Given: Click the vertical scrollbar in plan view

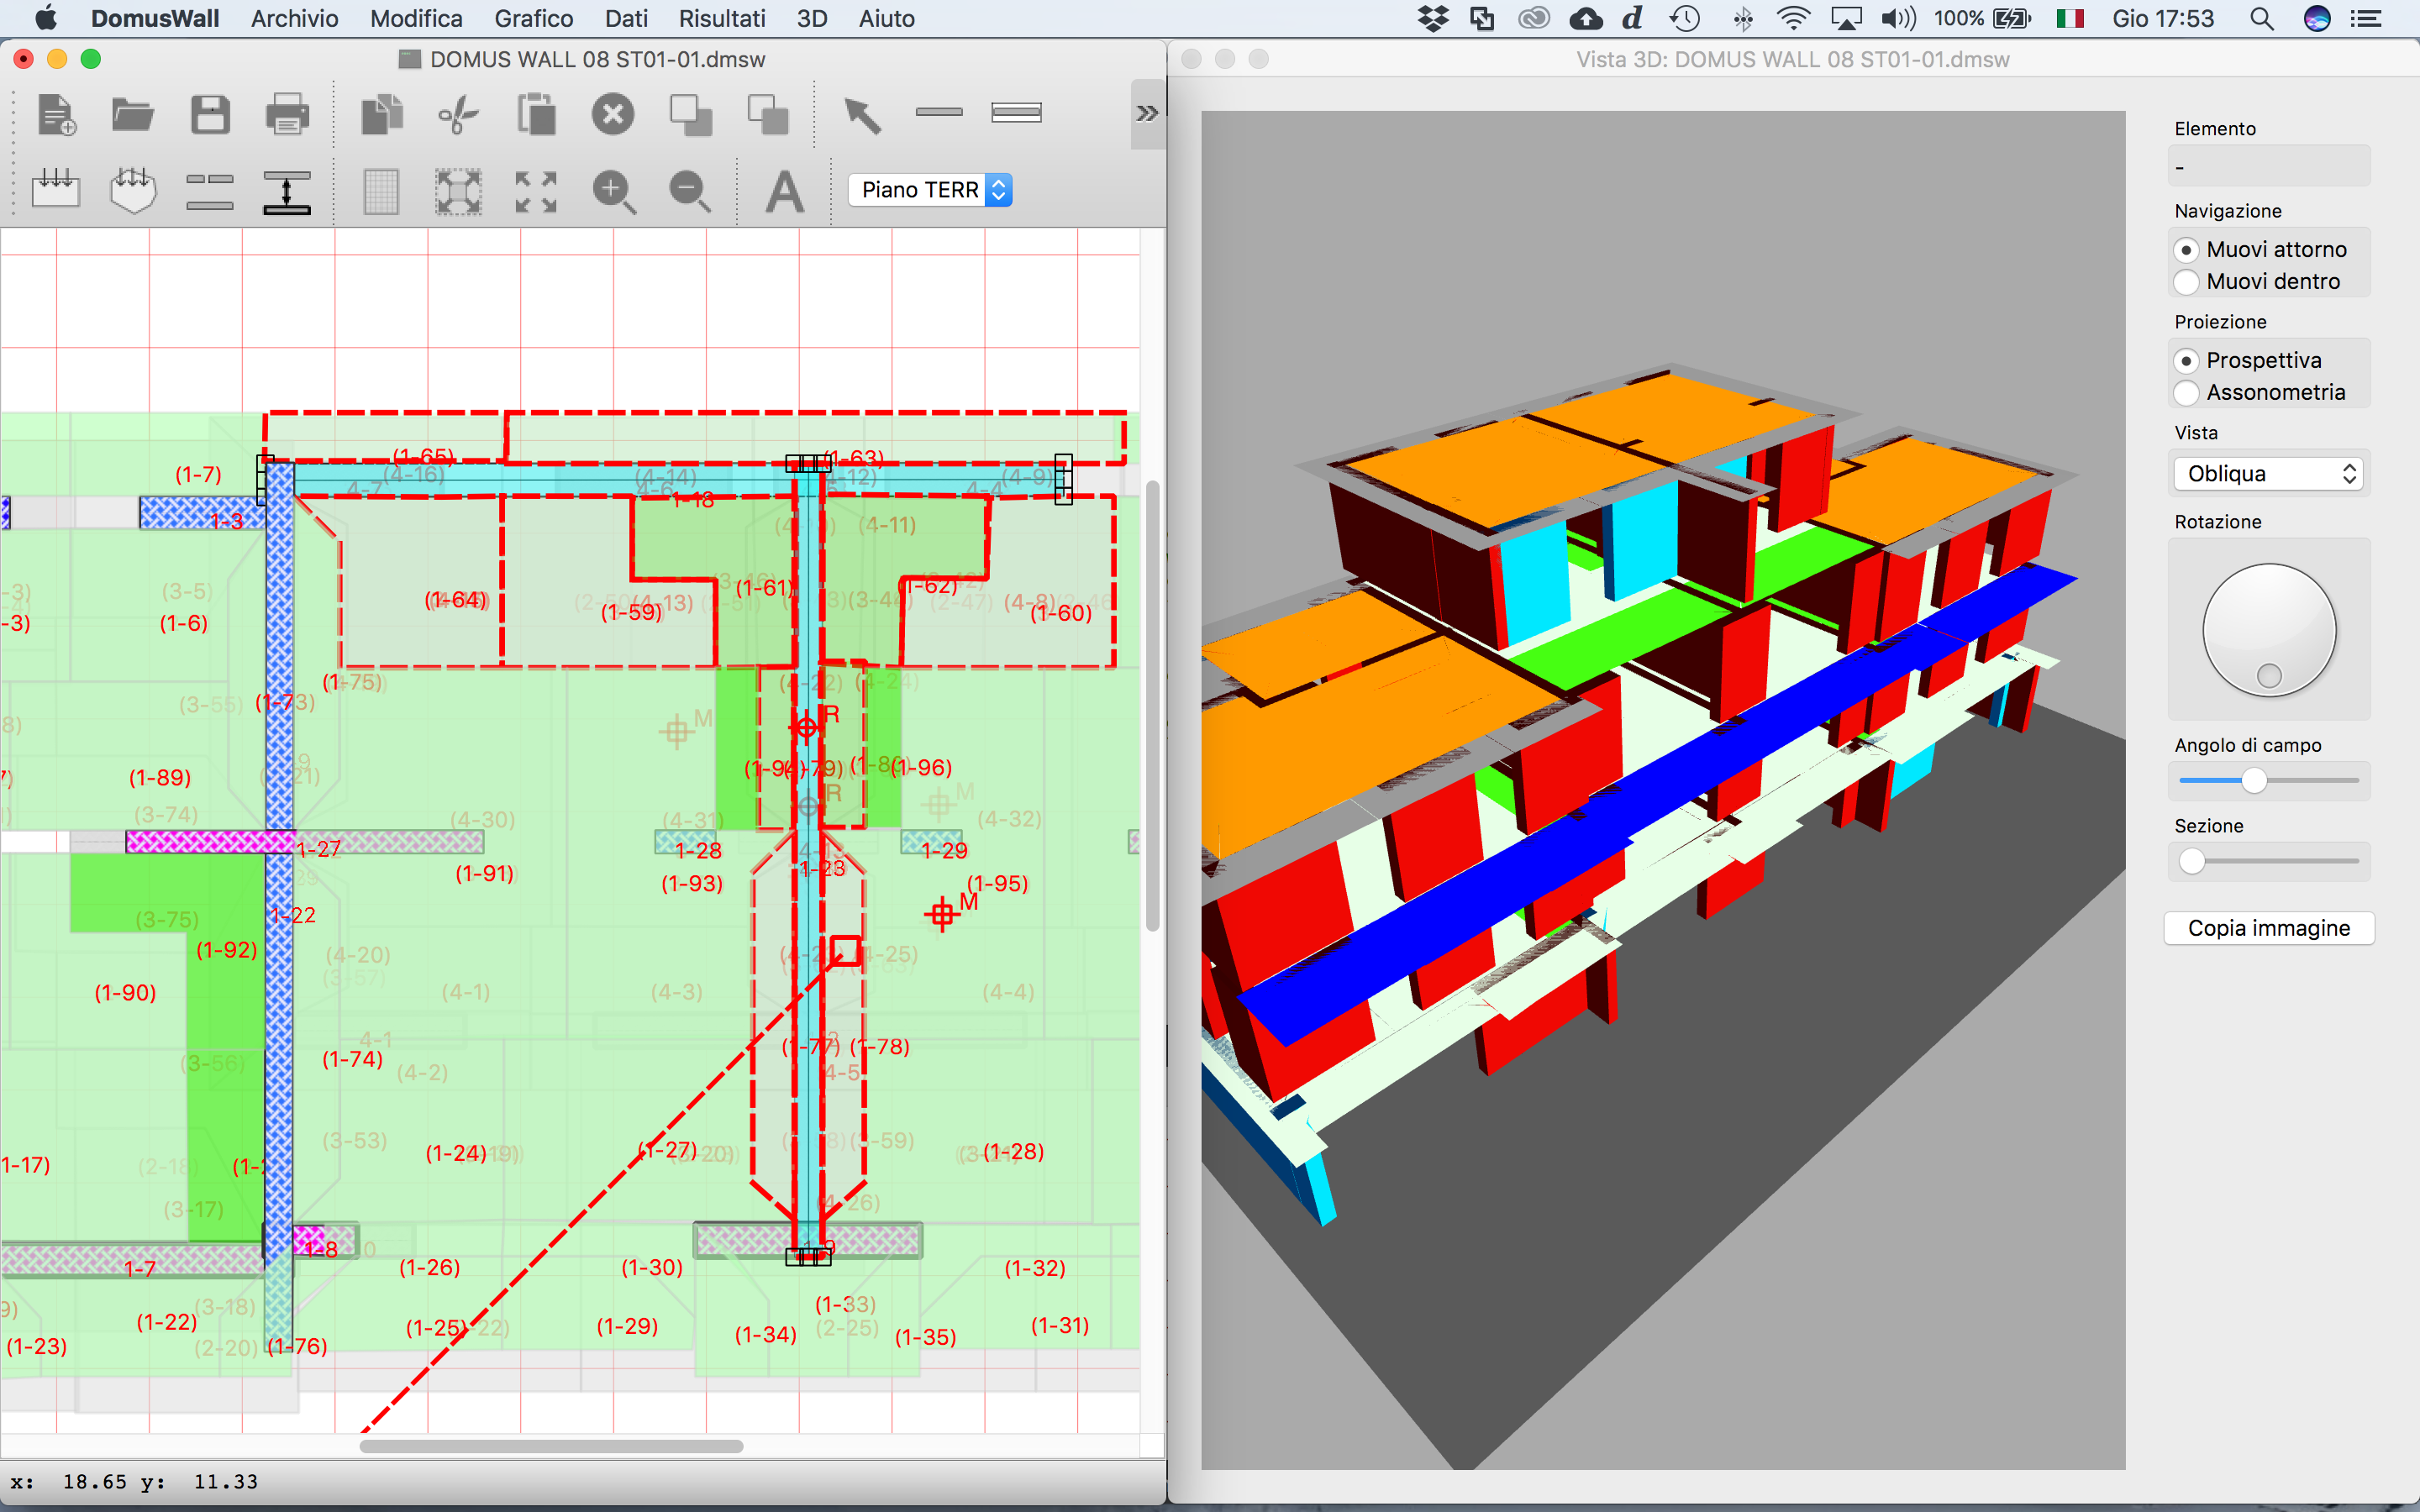Looking at the screenshot, I should [x=1153, y=706].
